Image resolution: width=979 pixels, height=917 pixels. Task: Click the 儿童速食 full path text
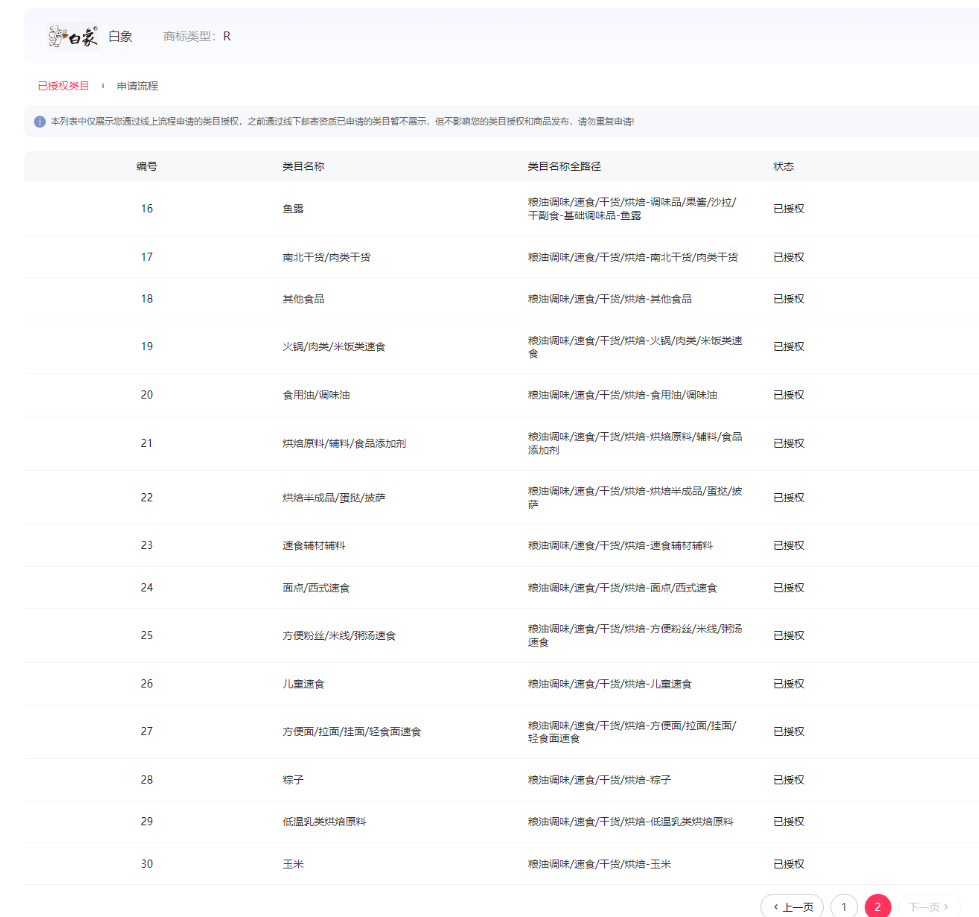[609, 684]
